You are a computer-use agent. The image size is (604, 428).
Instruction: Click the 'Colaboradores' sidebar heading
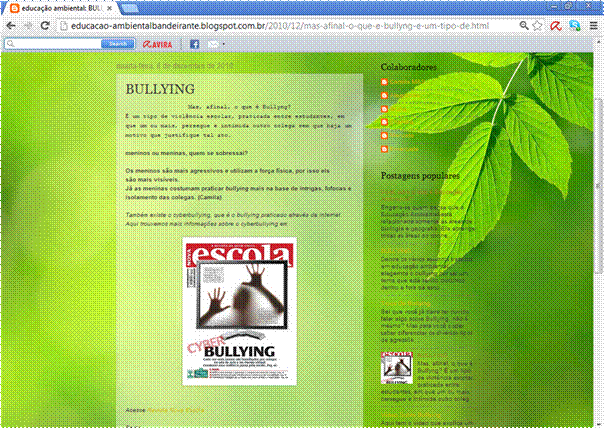click(x=409, y=67)
